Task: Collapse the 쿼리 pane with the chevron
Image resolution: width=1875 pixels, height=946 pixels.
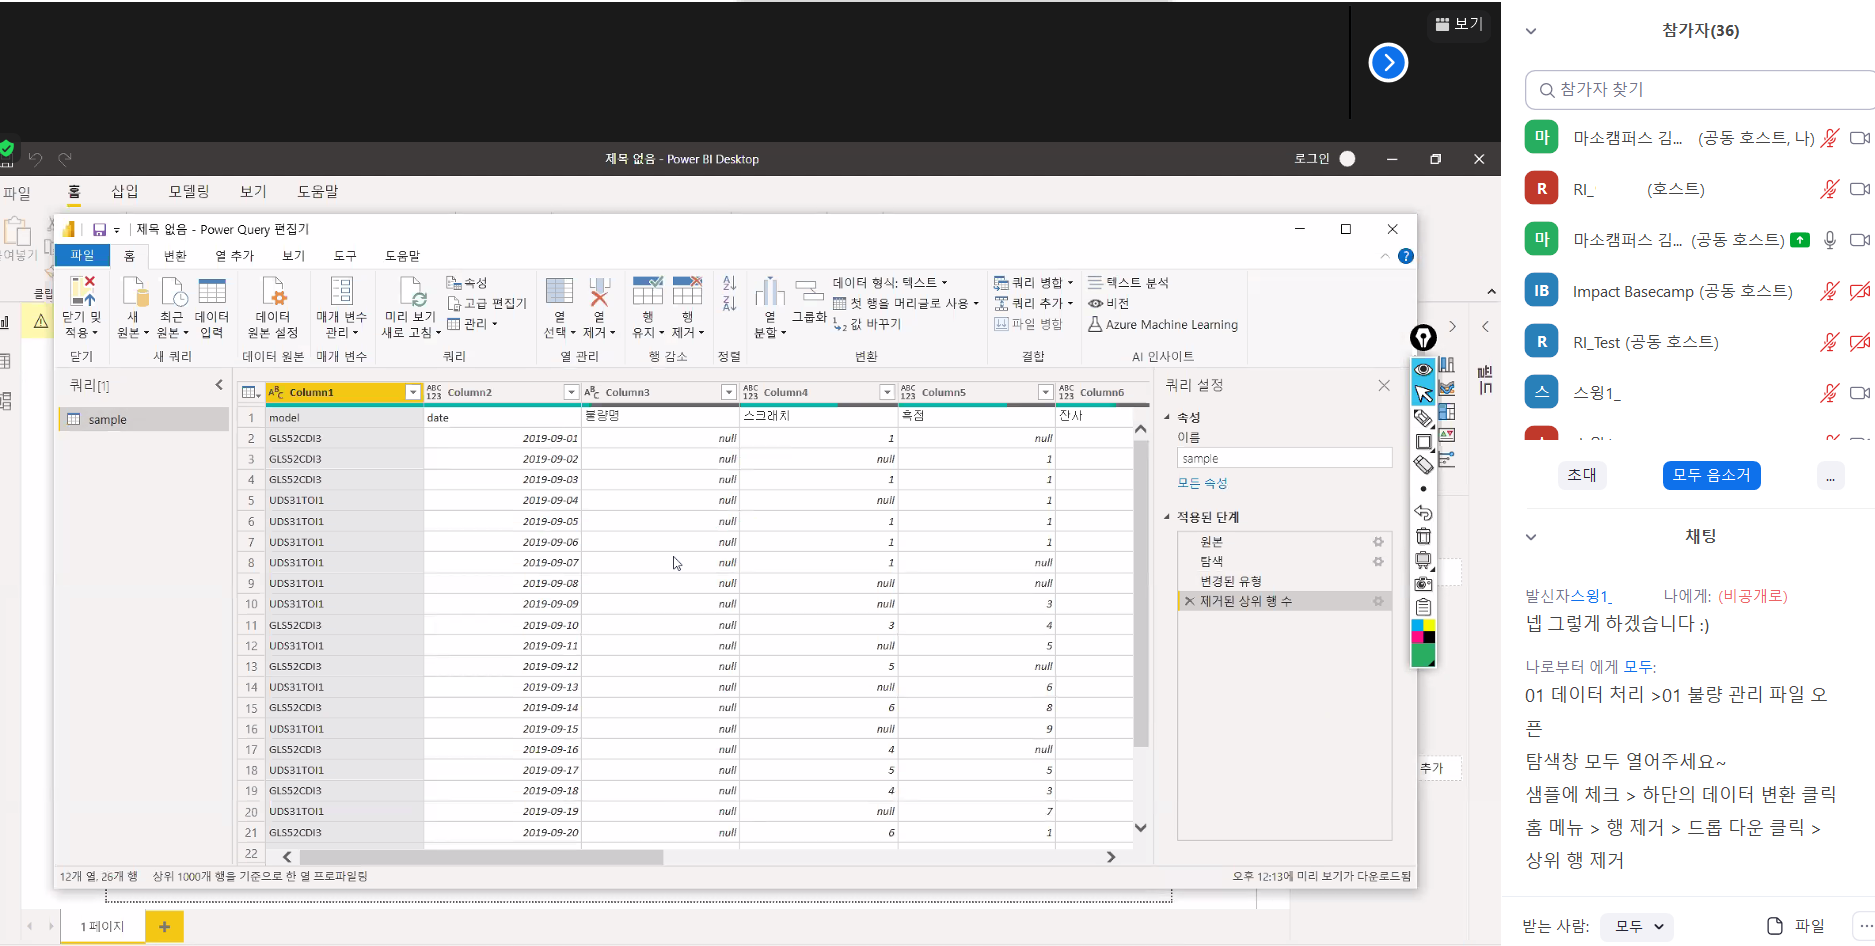Action: click(219, 385)
